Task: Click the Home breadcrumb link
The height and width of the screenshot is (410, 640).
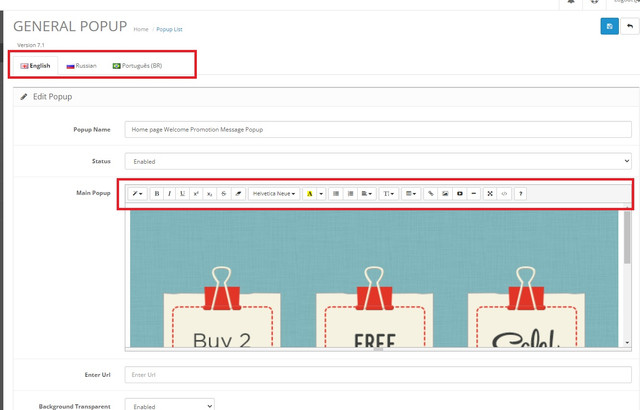Action: [141, 29]
